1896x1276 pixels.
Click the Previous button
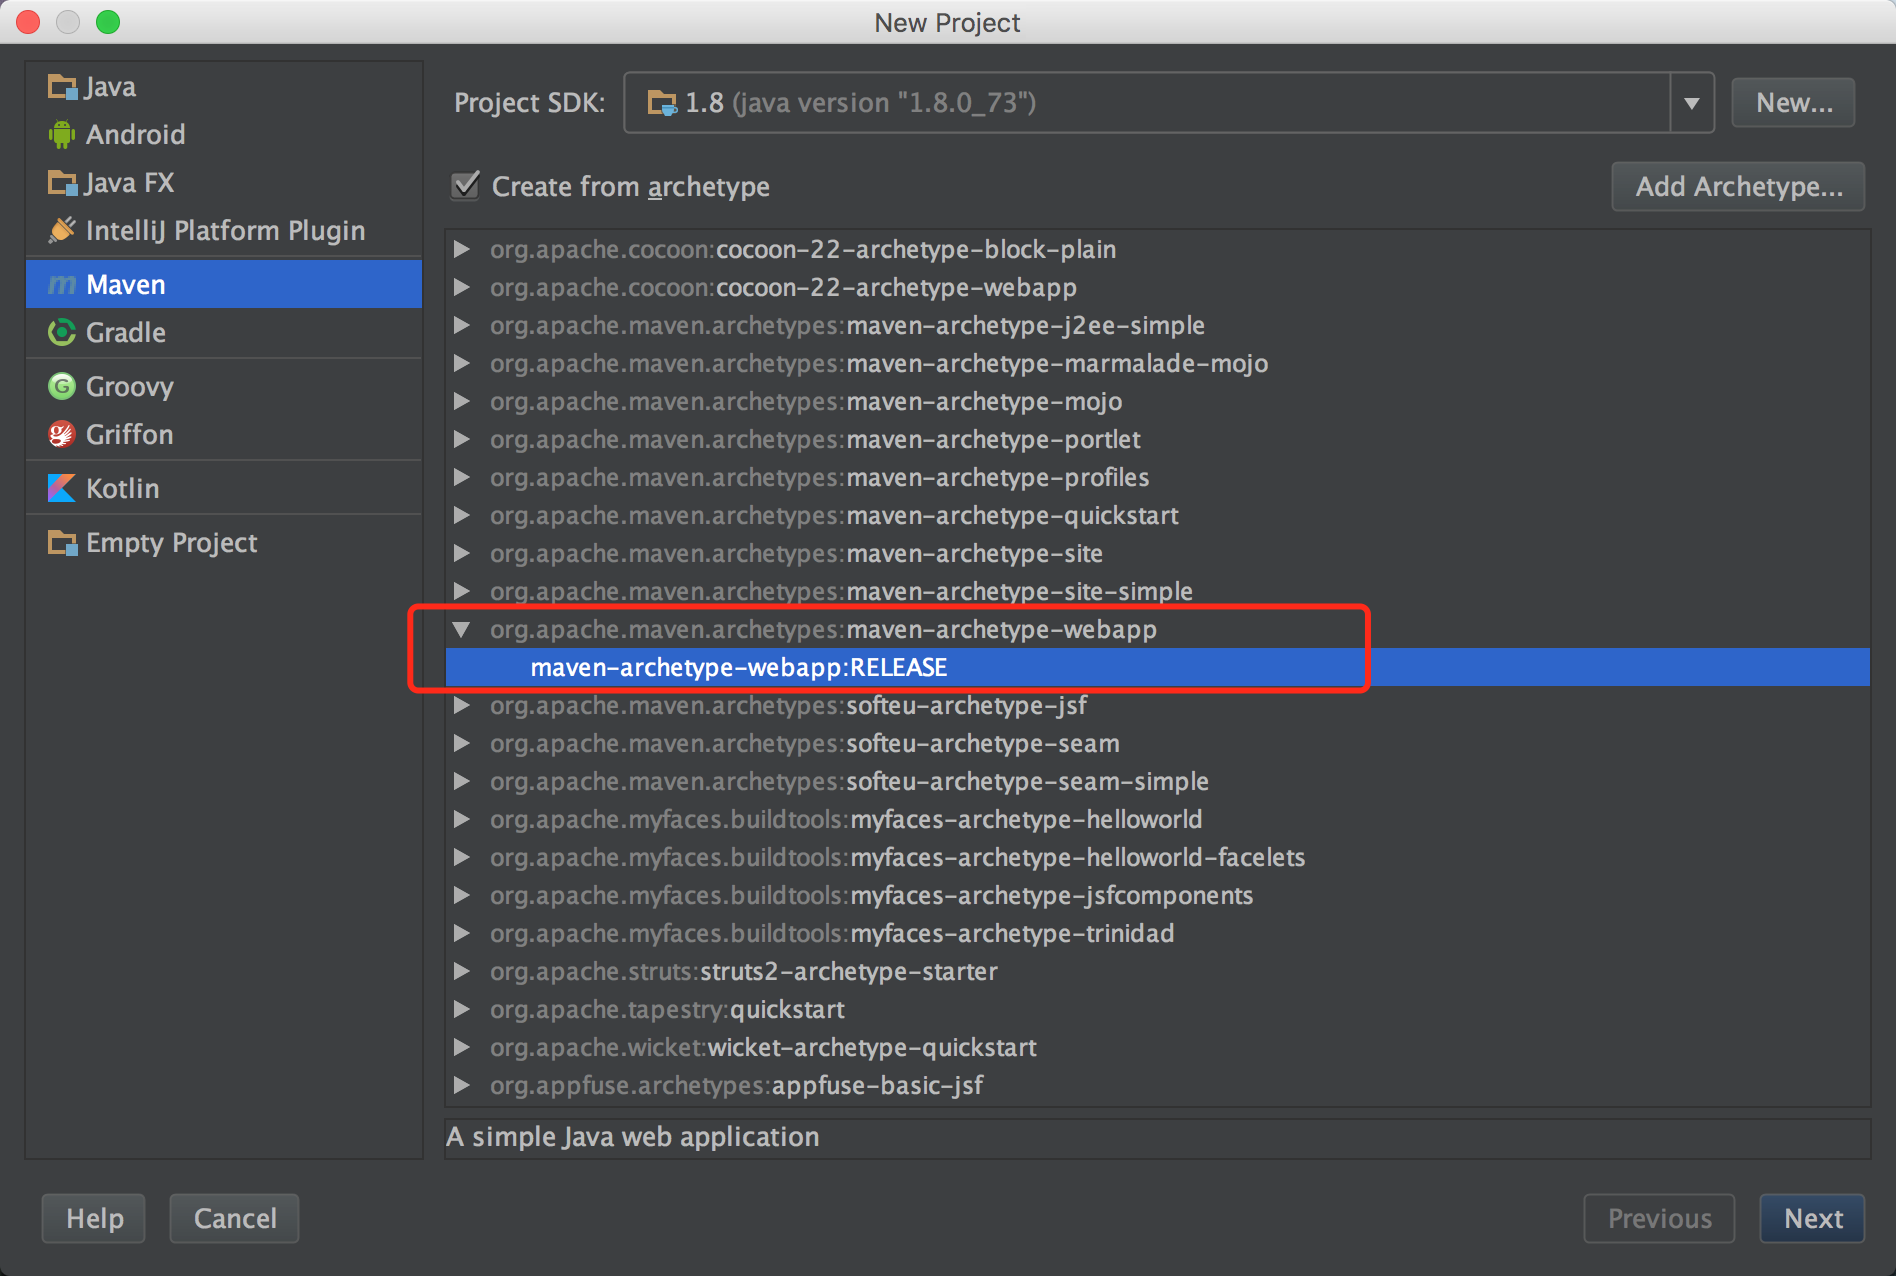pyautogui.click(x=1659, y=1218)
